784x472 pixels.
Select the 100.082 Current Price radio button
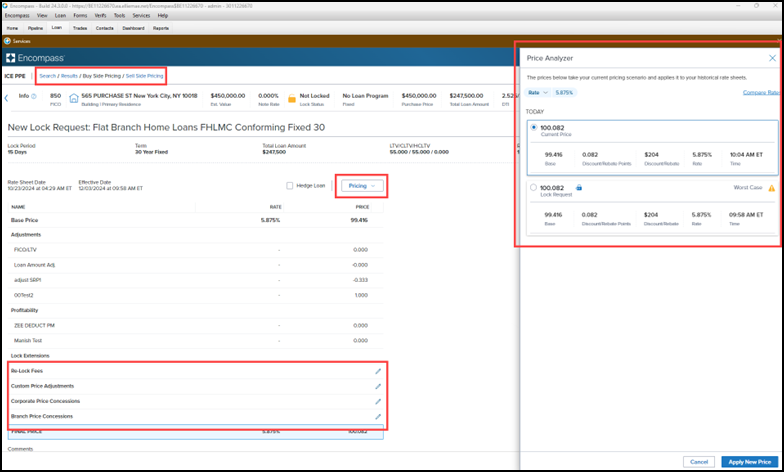[534, 128]
